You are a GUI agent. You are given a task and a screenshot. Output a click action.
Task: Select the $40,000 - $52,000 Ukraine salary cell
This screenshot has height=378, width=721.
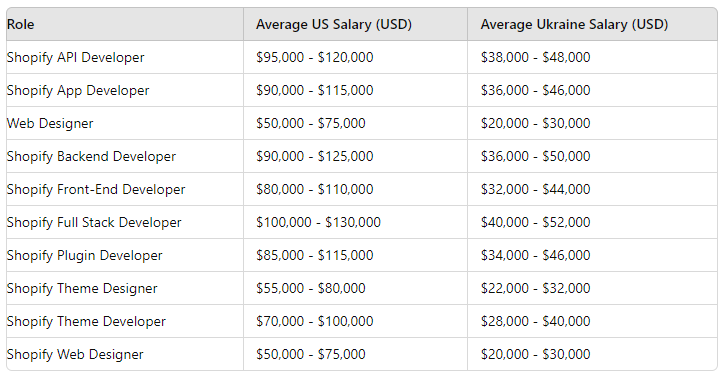click(x=592, y=222)
